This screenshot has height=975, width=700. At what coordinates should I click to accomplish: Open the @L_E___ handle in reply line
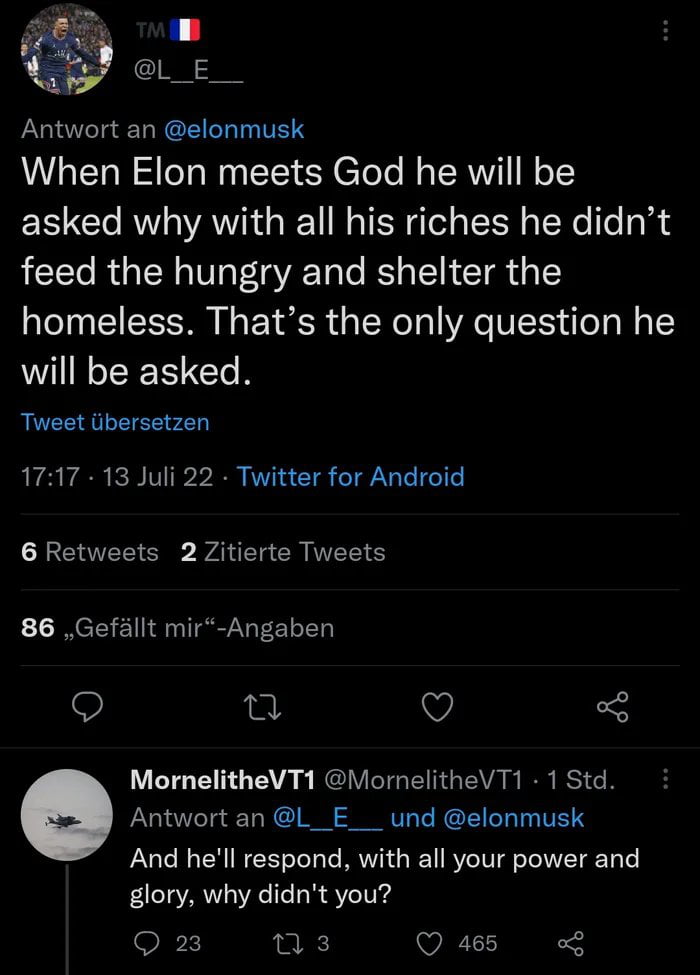[327, 817]
